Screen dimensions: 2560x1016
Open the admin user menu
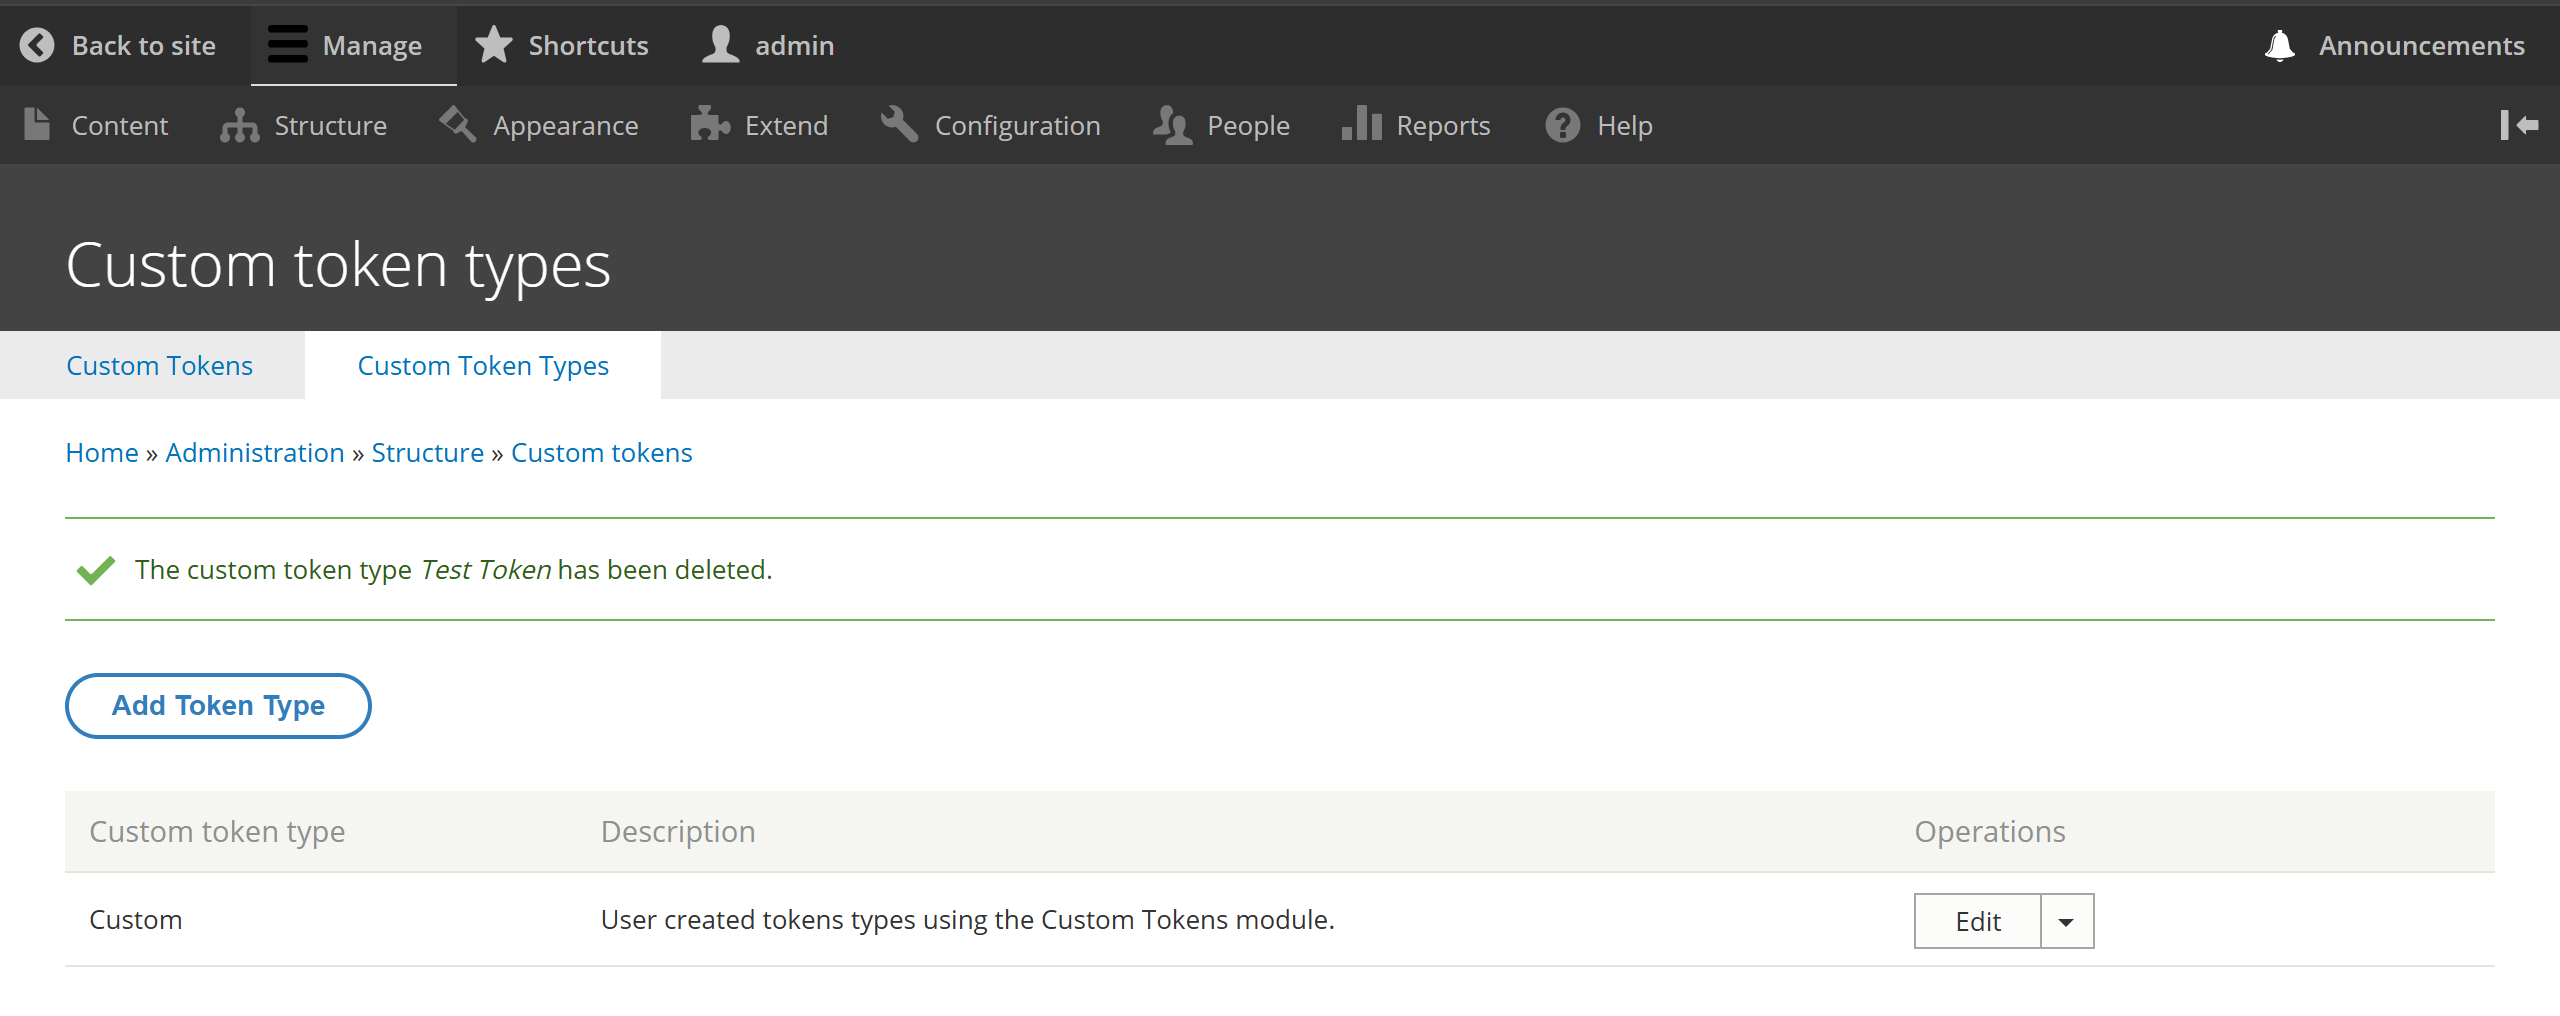(x=768, y=45)
